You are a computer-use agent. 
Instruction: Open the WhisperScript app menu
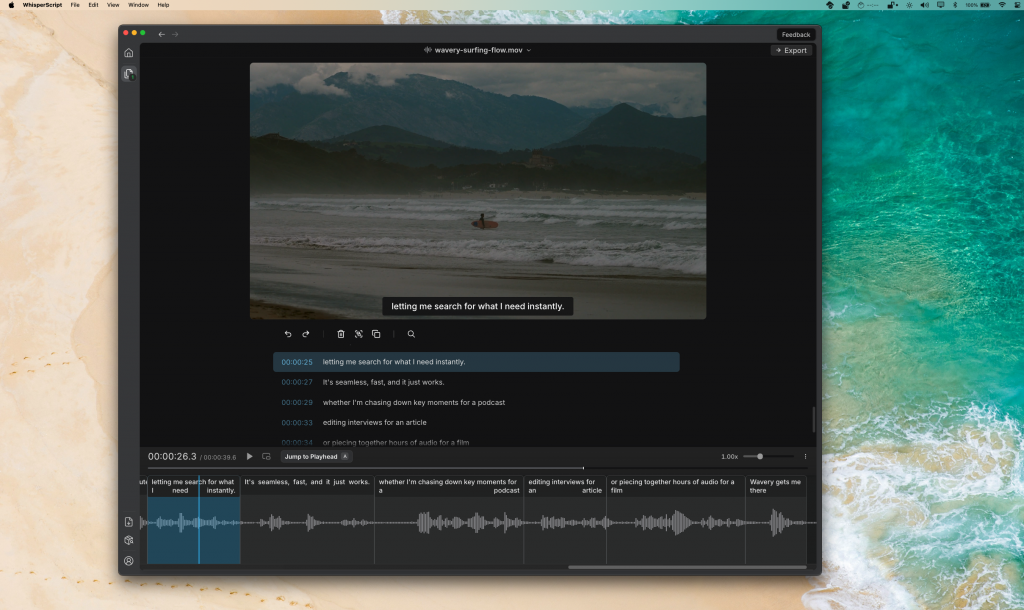42,5
